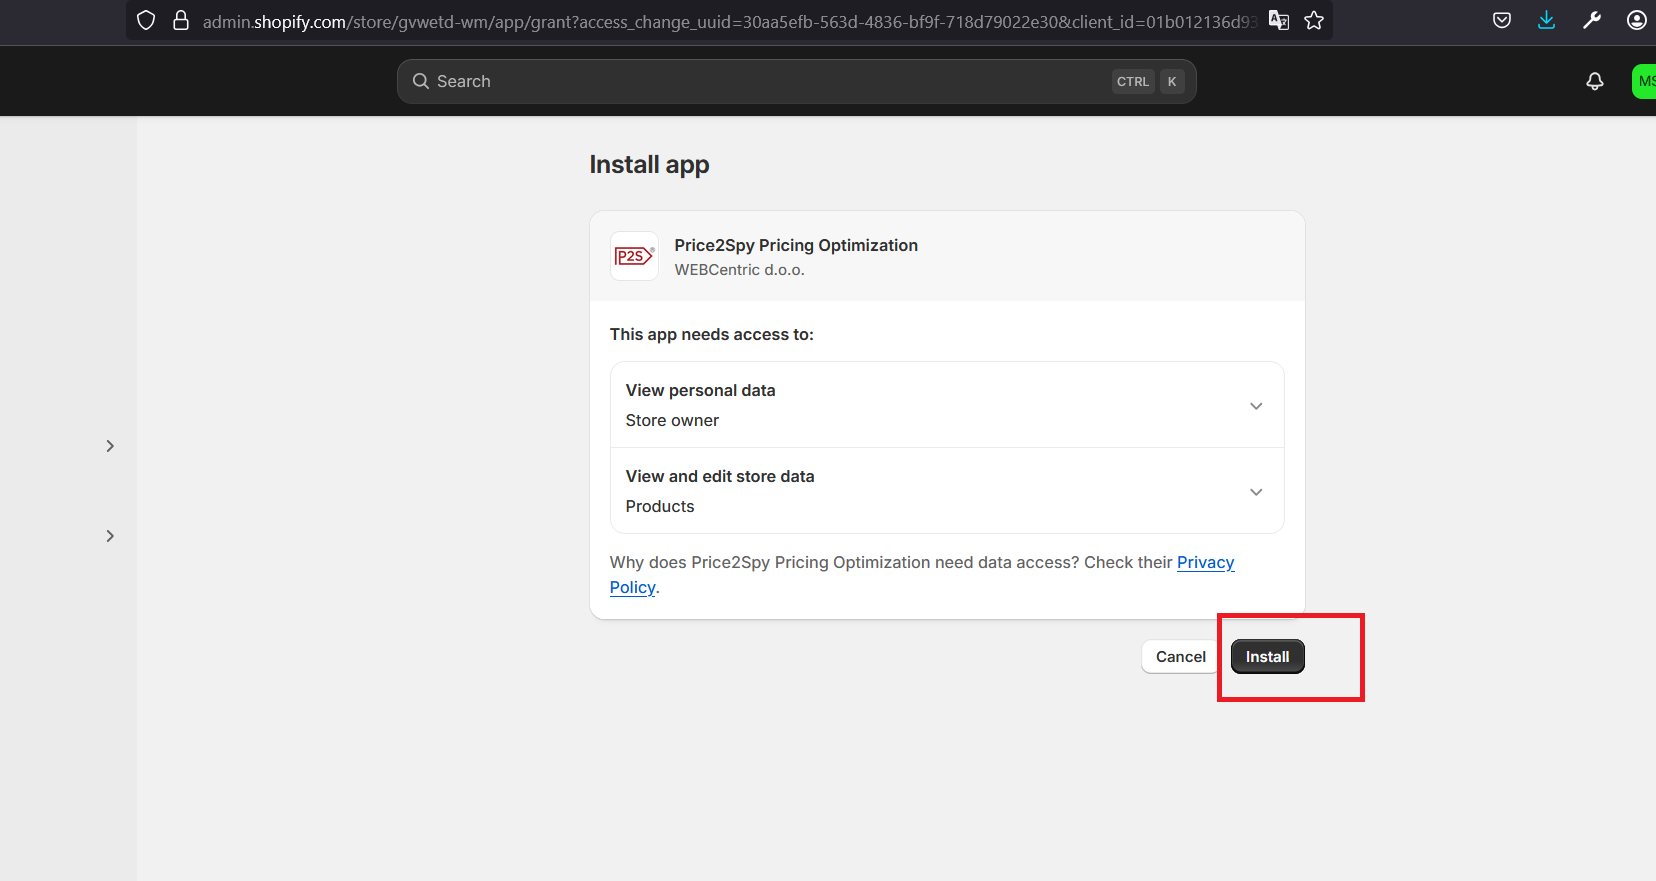Open the Privacy Policy link
The width and height of the screenshot is (1656, 881).
tap(1205, 562)
